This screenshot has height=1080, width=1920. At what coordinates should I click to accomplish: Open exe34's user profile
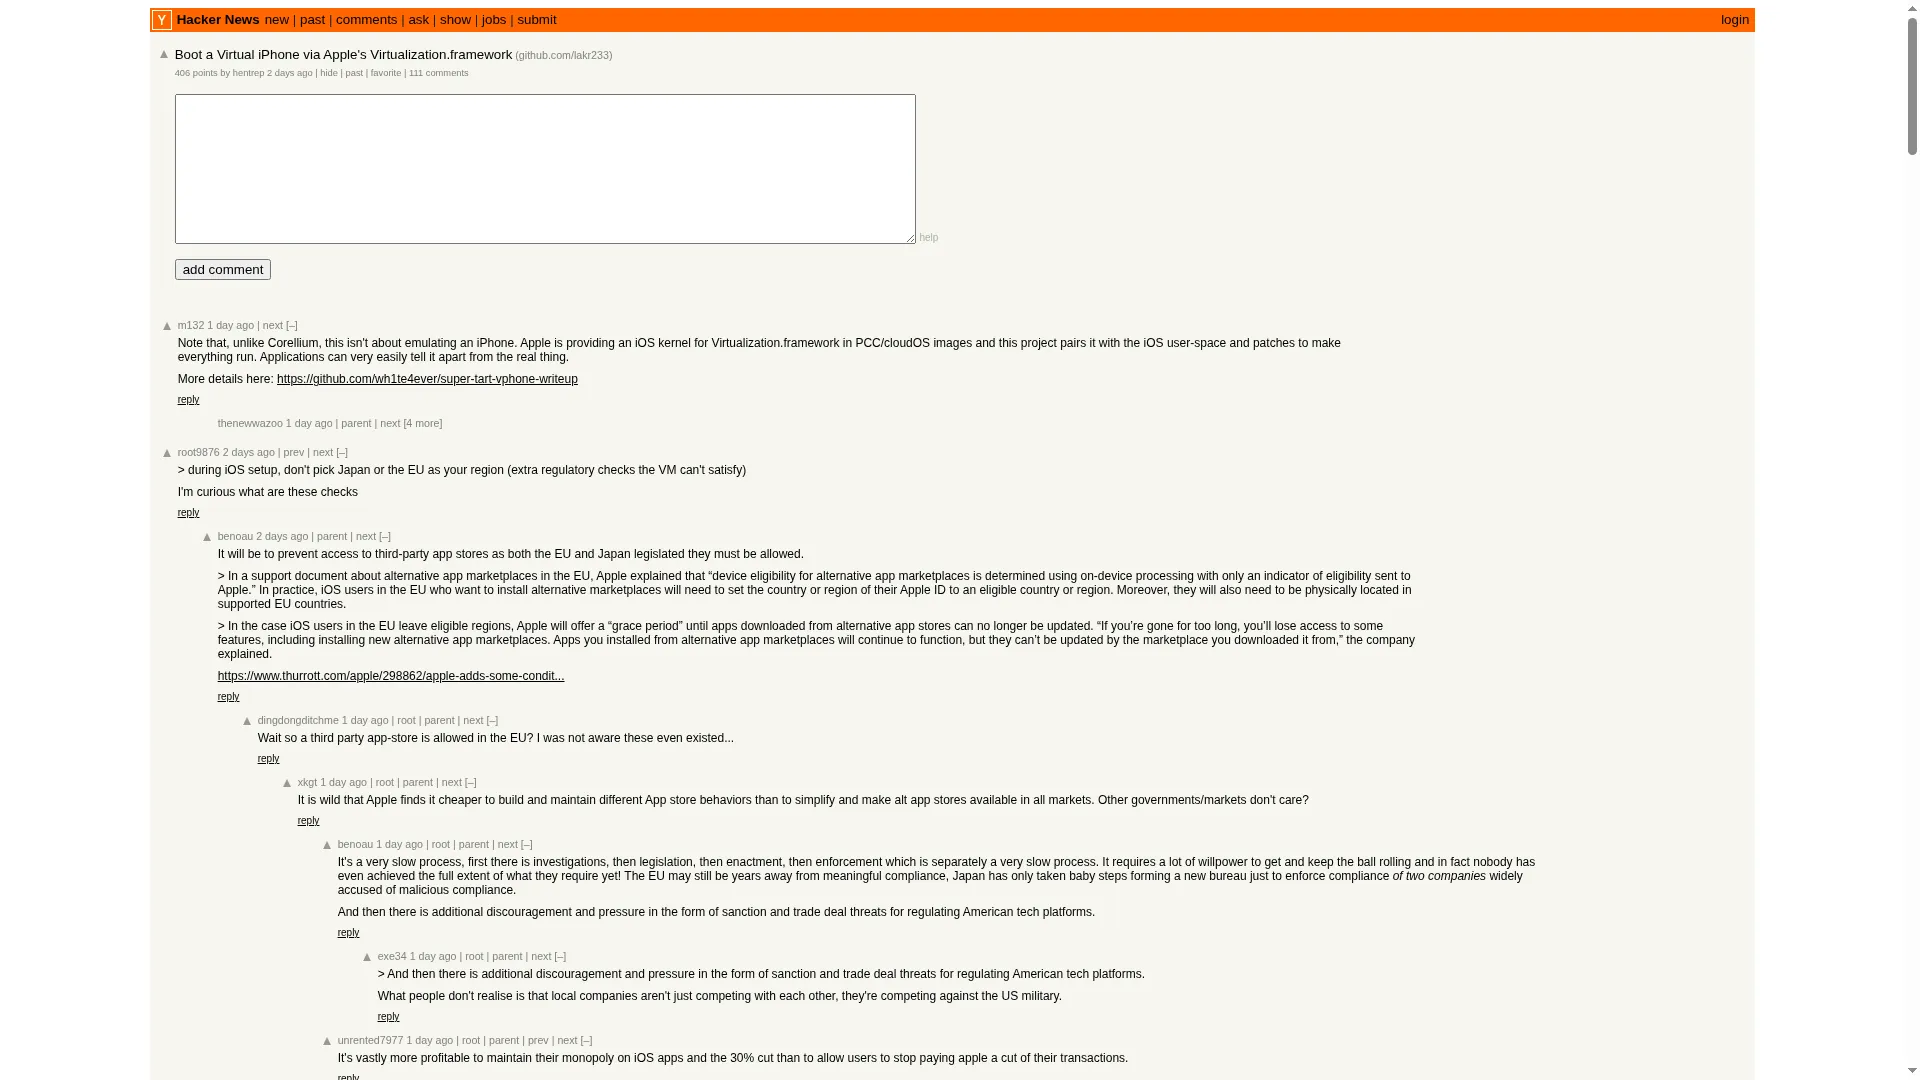(392, 956)
